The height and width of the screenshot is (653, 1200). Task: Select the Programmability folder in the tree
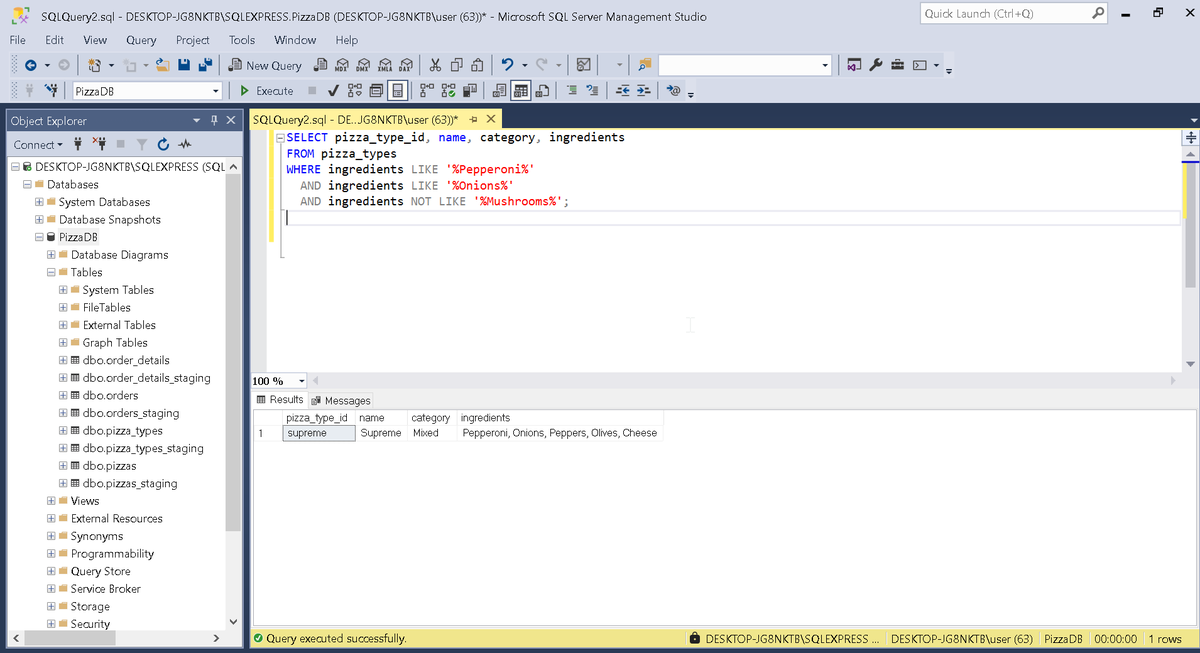112,554
